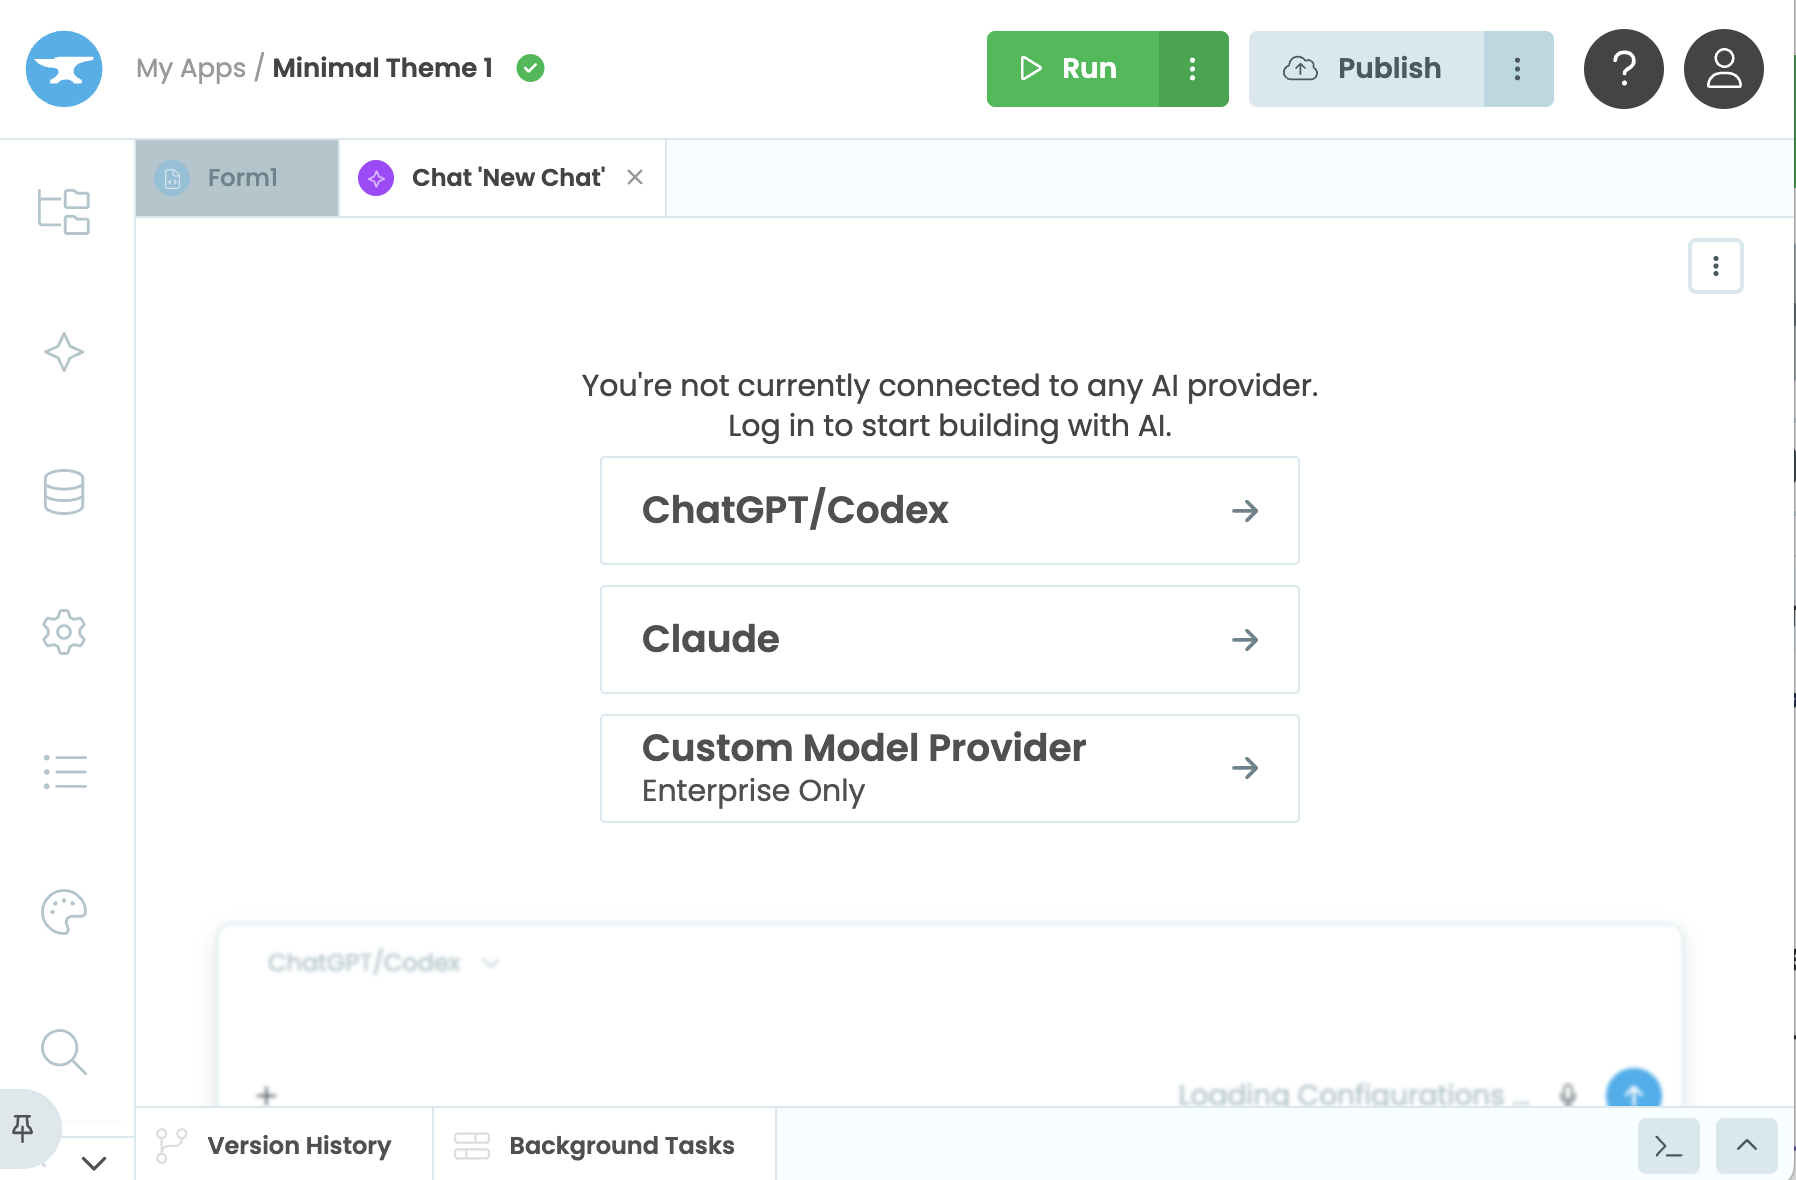The image size is (1796, 1180).
Task: Open the terminal console icon
Action: 1669,1146
